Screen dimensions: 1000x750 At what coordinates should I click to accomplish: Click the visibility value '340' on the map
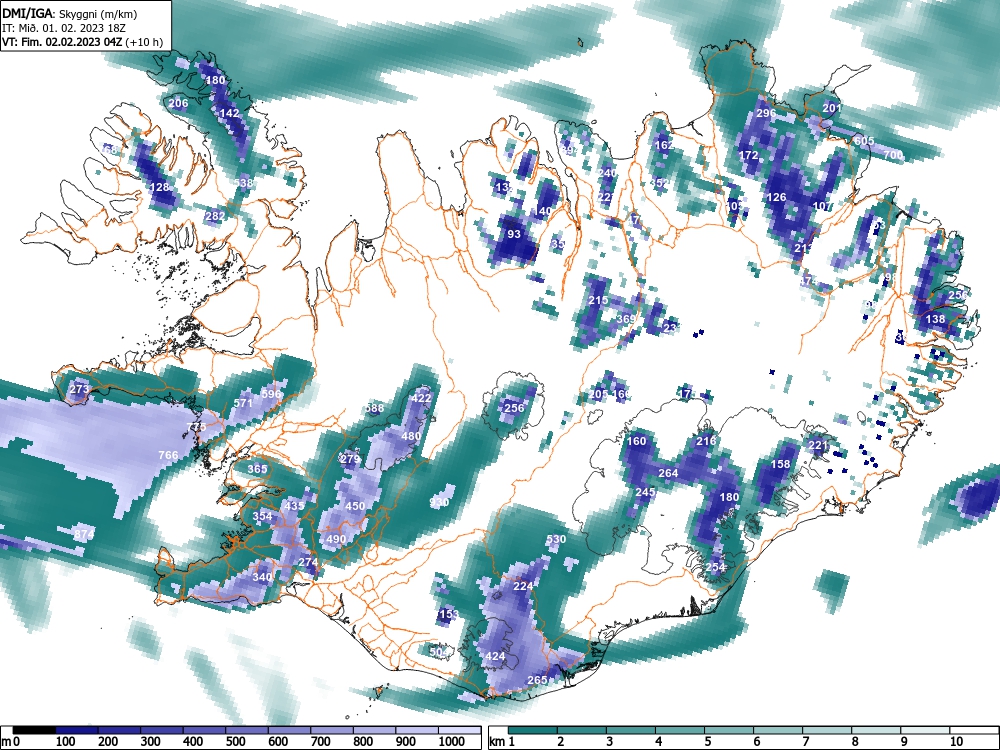[x=262, y=577]
